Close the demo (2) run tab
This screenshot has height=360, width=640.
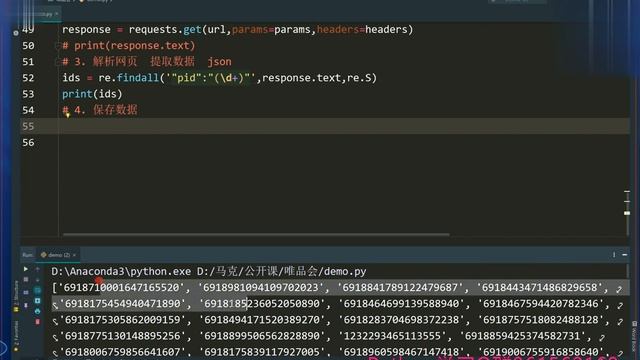(74, 255)
